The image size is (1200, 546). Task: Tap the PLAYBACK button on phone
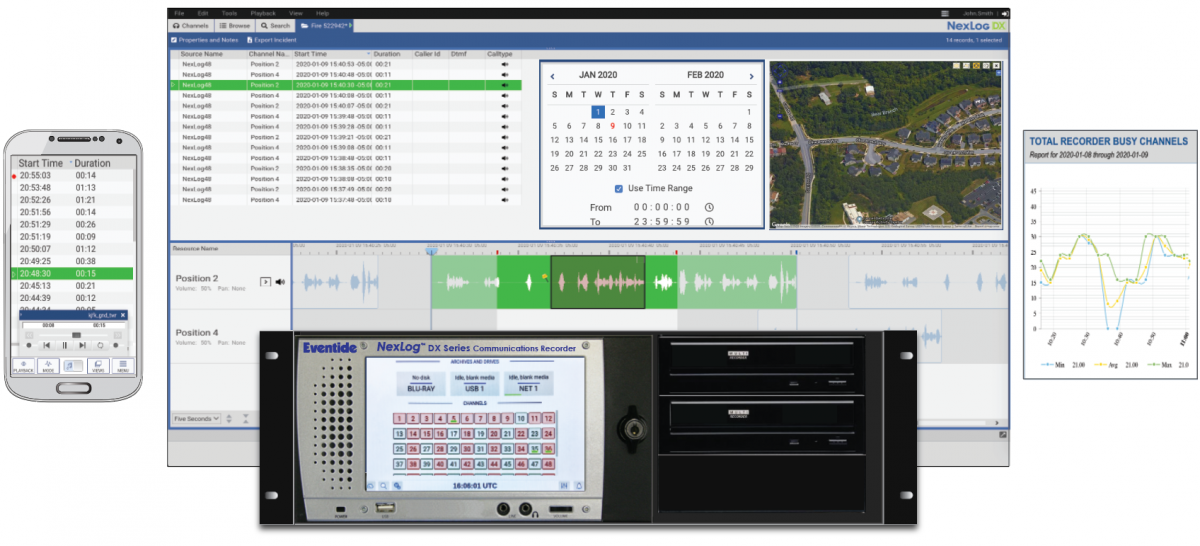23,366
